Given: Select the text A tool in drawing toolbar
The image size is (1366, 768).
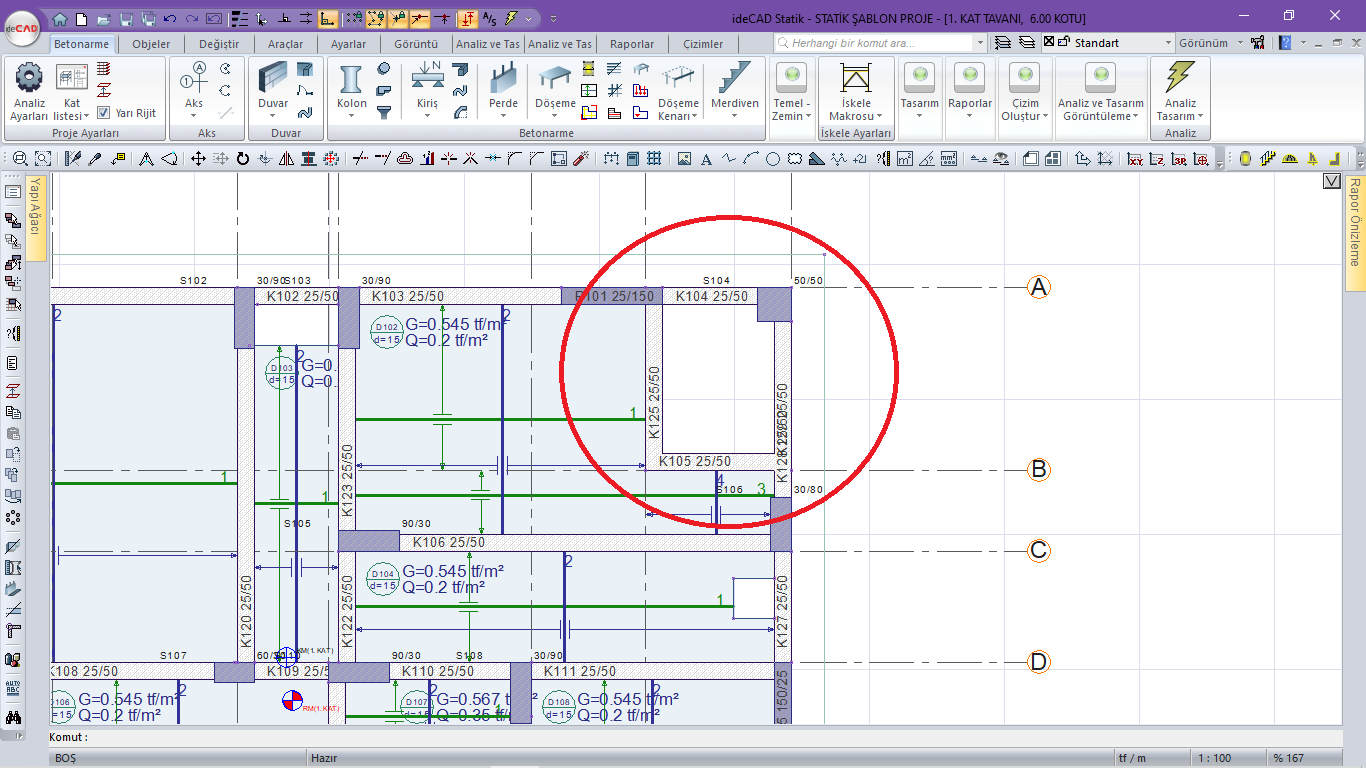Looking at the screenshot, I should click(x=706, y=158).
